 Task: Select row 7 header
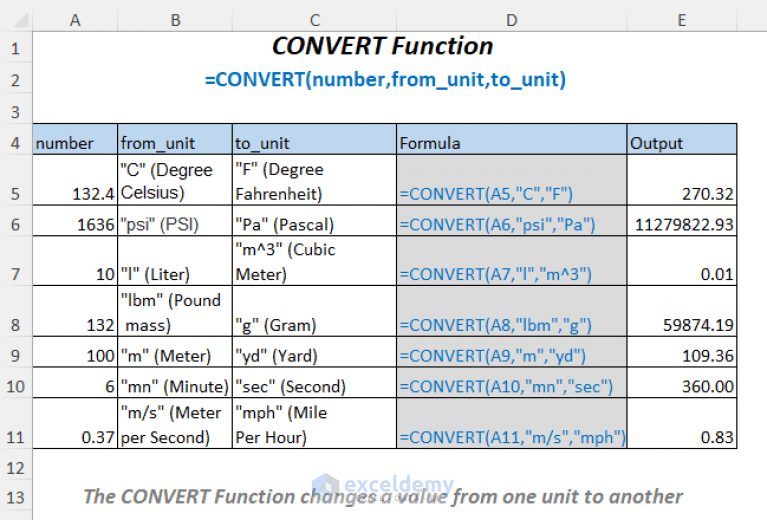coord(16,261)
